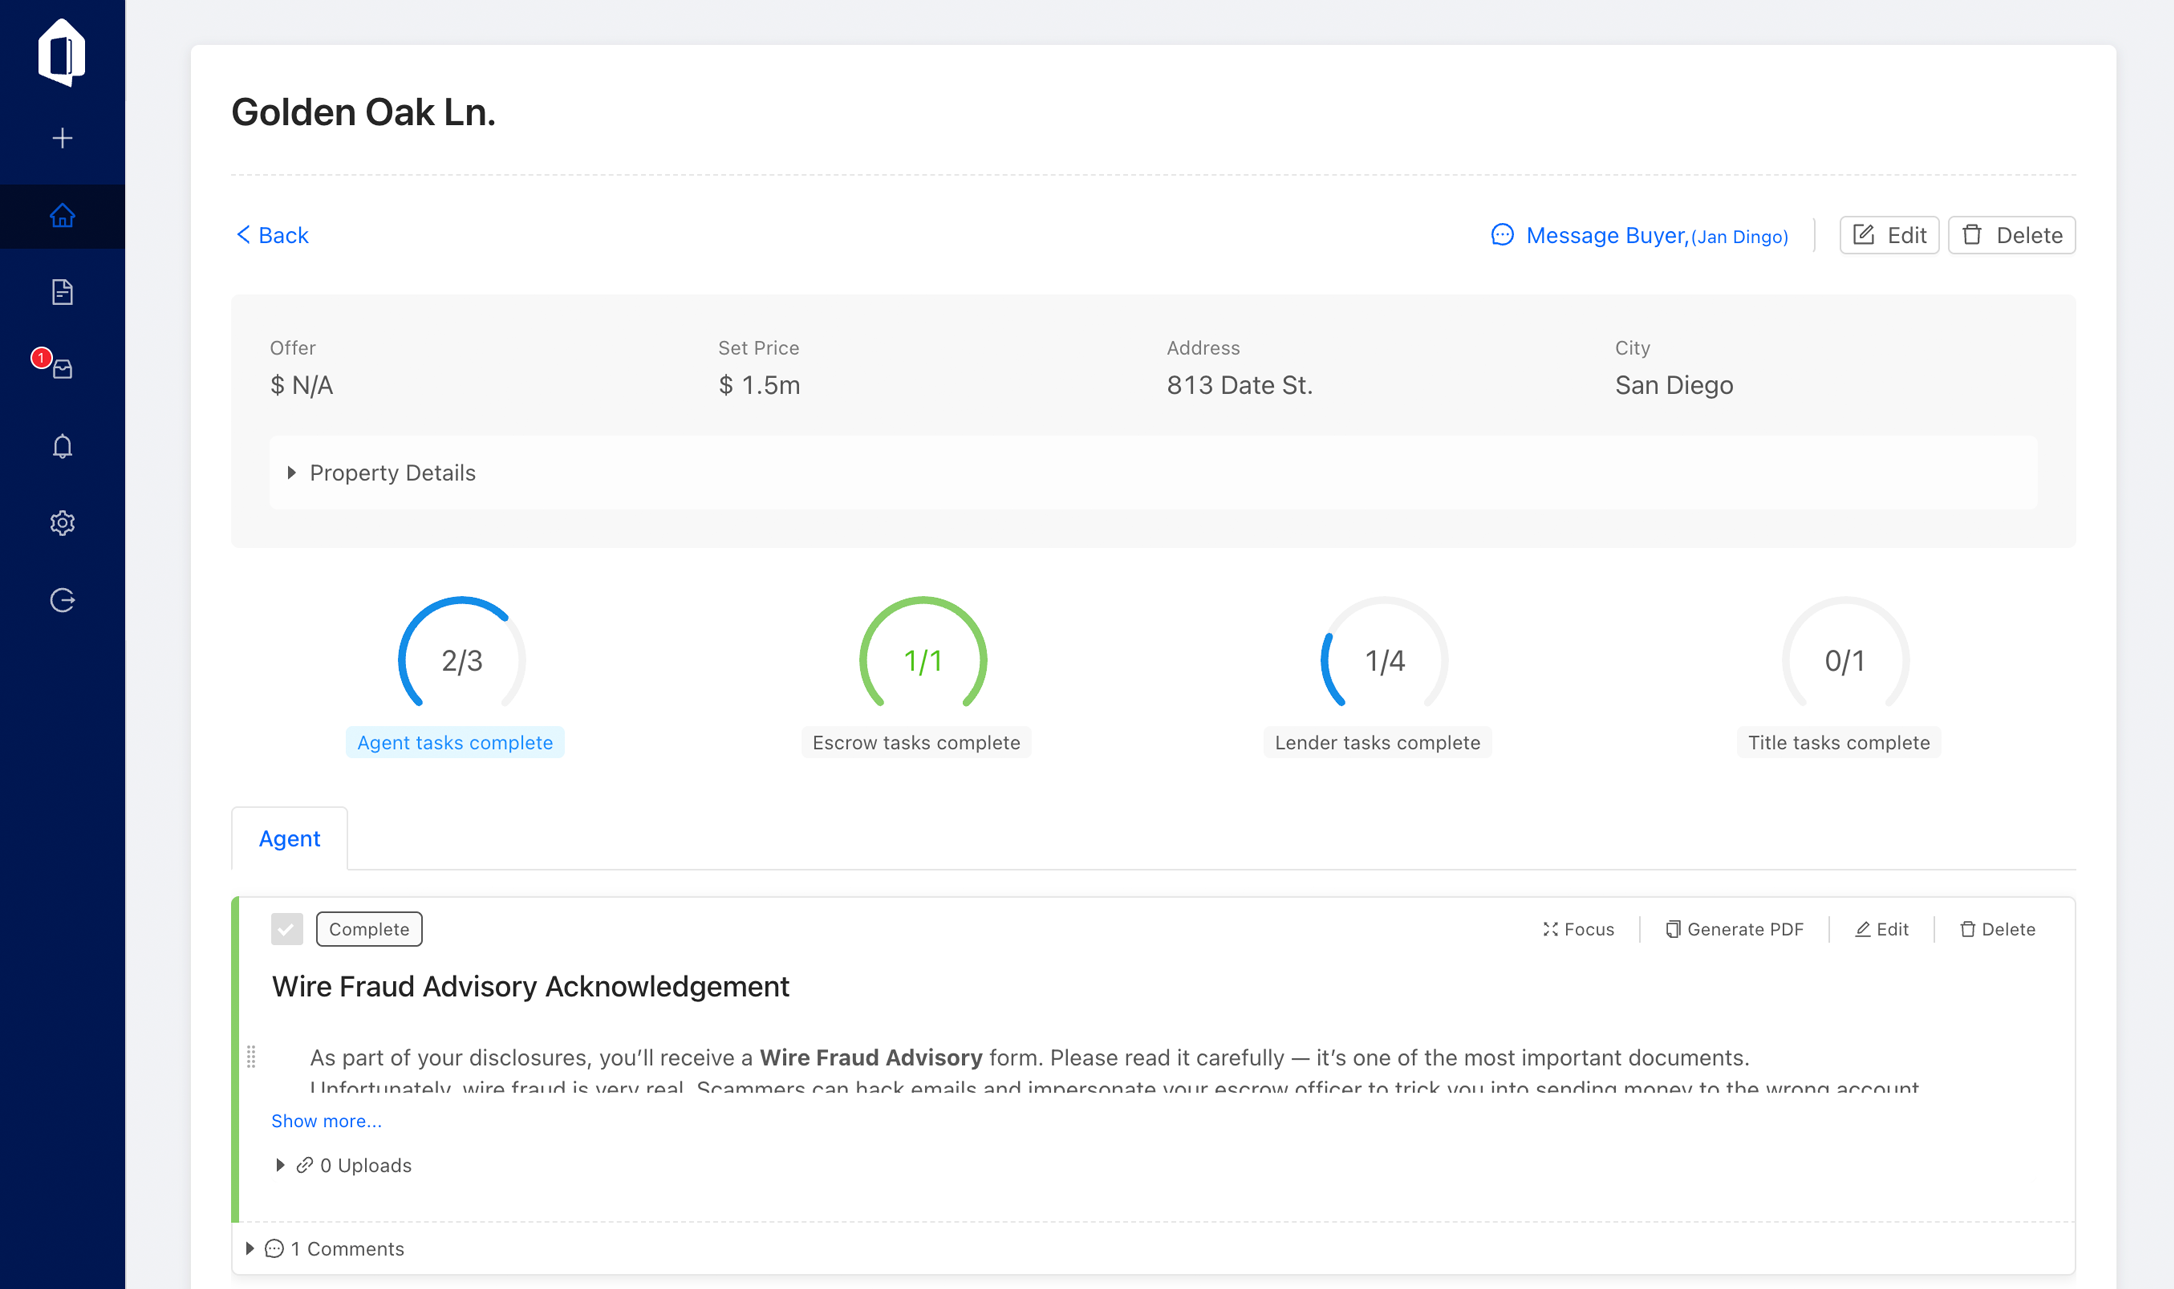Image resolution: width=2174 pixels, height=1289 pixels.
Task: Click the plus icon in sidebar
Action: pyautogui.click(x=62, y=138)
